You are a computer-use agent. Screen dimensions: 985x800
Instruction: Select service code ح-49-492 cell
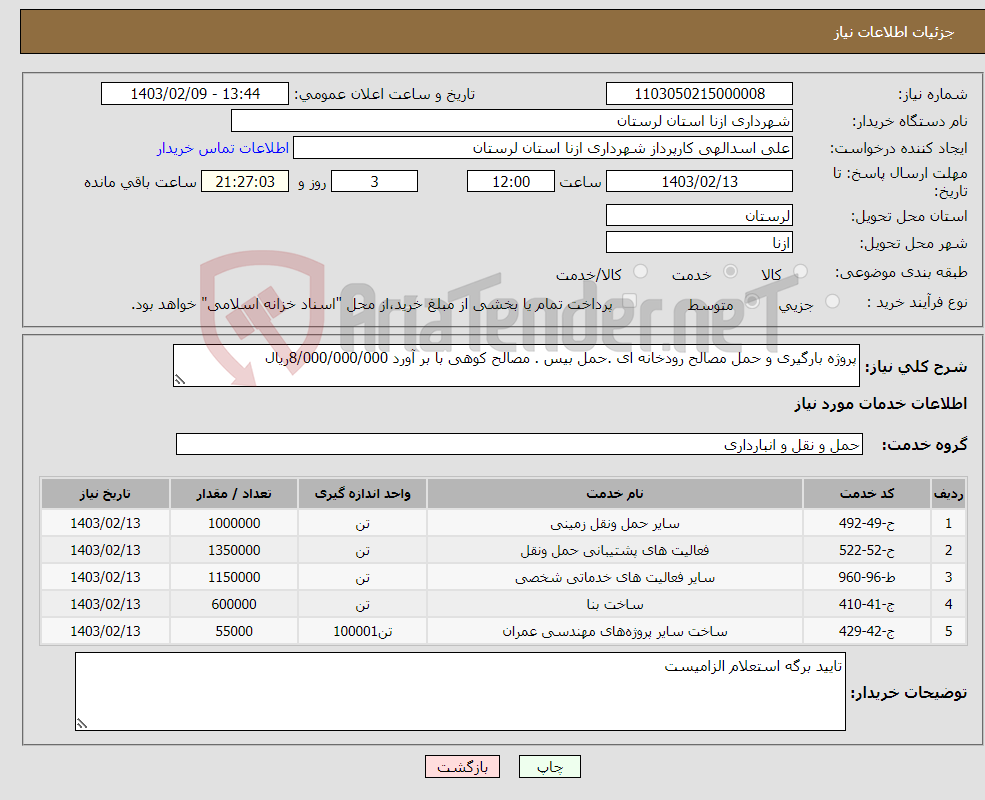coord(867,523)
